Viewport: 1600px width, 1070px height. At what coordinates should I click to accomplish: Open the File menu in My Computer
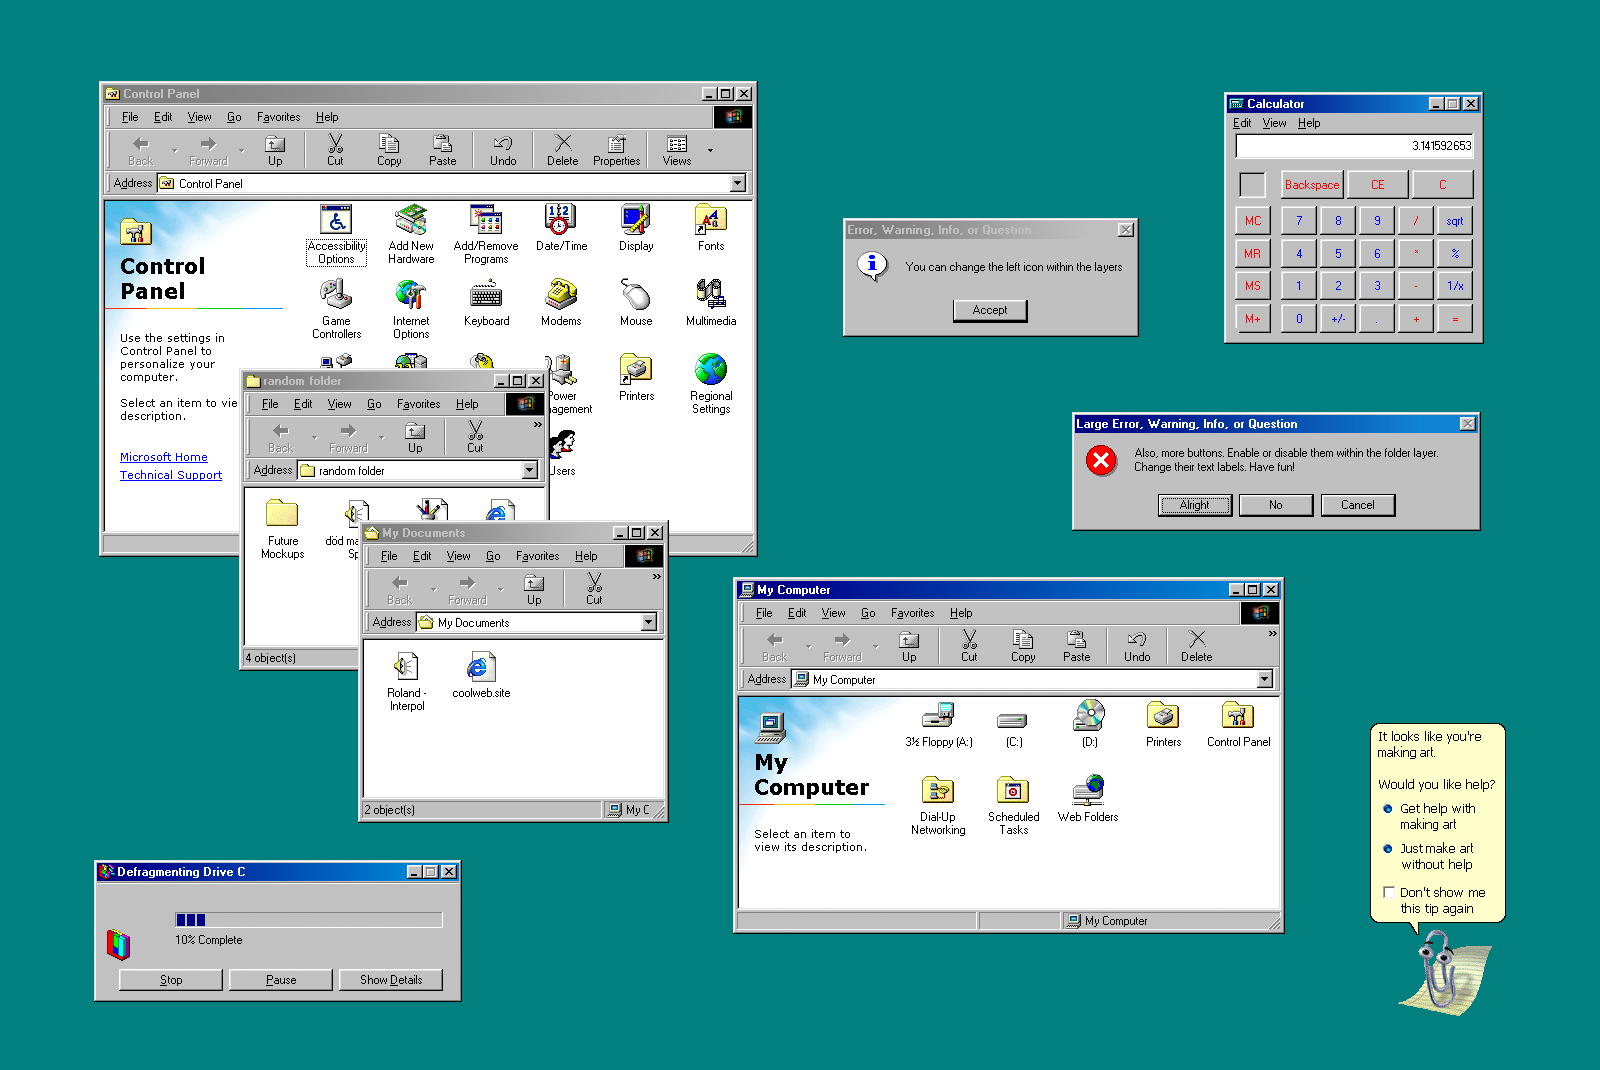[x=764, y=613]
